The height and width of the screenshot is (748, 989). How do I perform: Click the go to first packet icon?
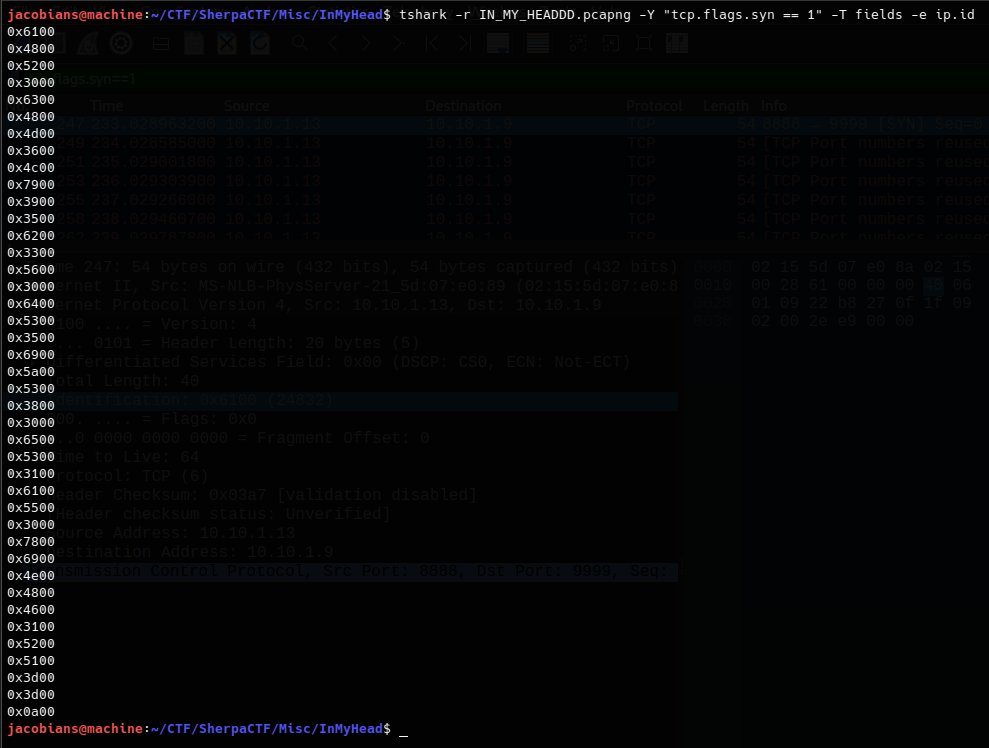click(x=432, y=43)
